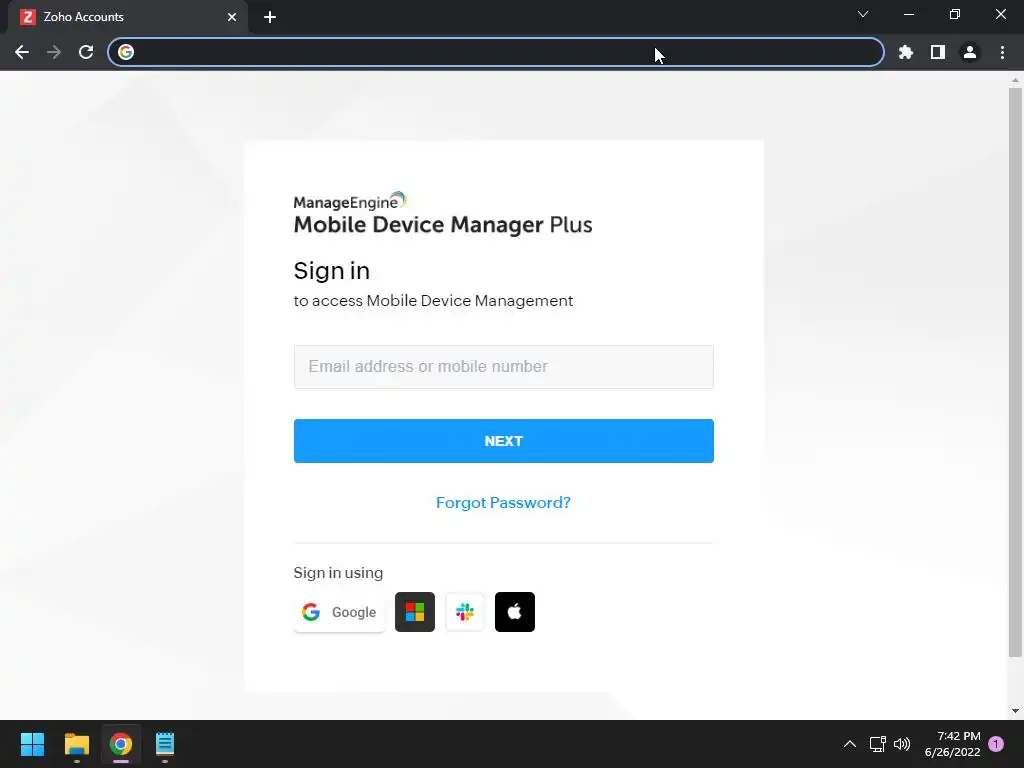This screenshot has width=1024, height=768.
Task: Open the Extensions puzzle icon
Action: tap(906, 52)
